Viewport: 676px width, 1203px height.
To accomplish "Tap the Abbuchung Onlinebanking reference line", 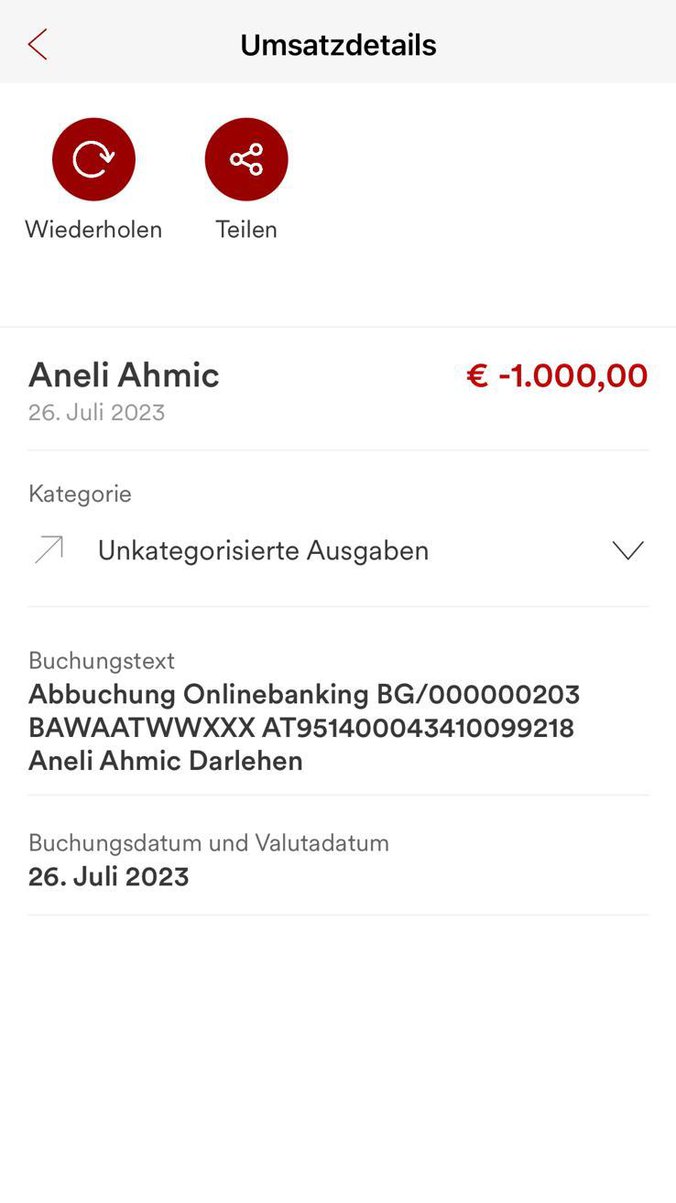I will pos(304,694).
